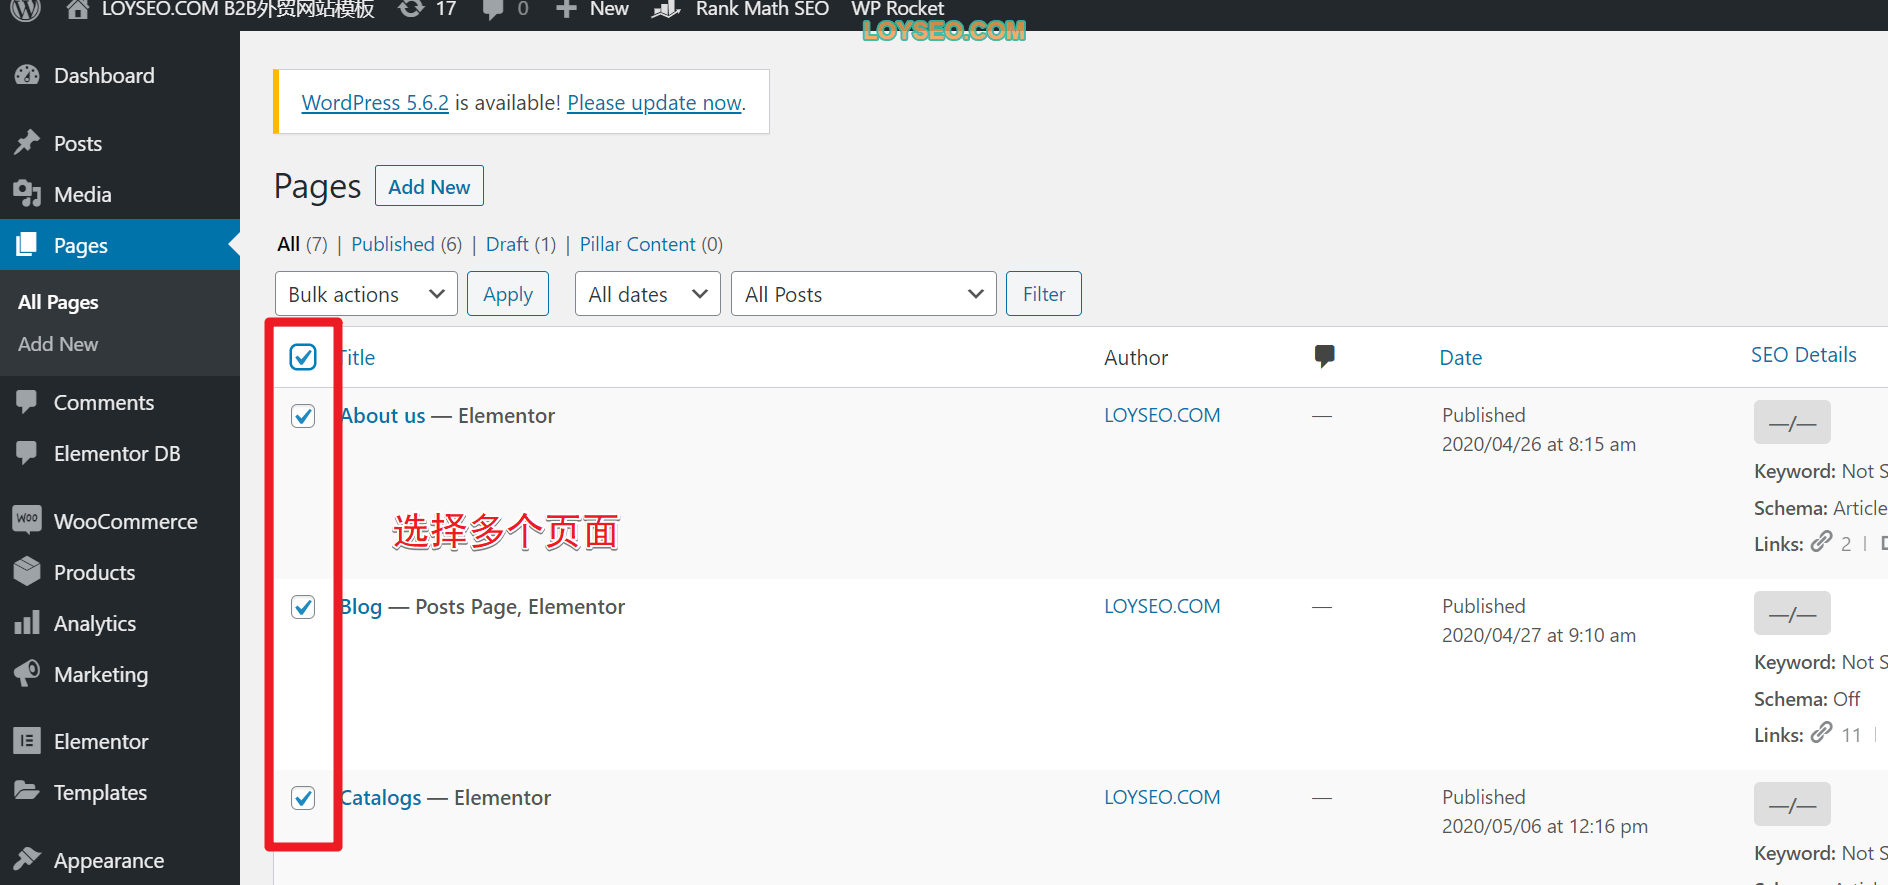Uncheck the Blog page checkbox
This screenshot has height=885, width=1888.
[x=303, y=606]
